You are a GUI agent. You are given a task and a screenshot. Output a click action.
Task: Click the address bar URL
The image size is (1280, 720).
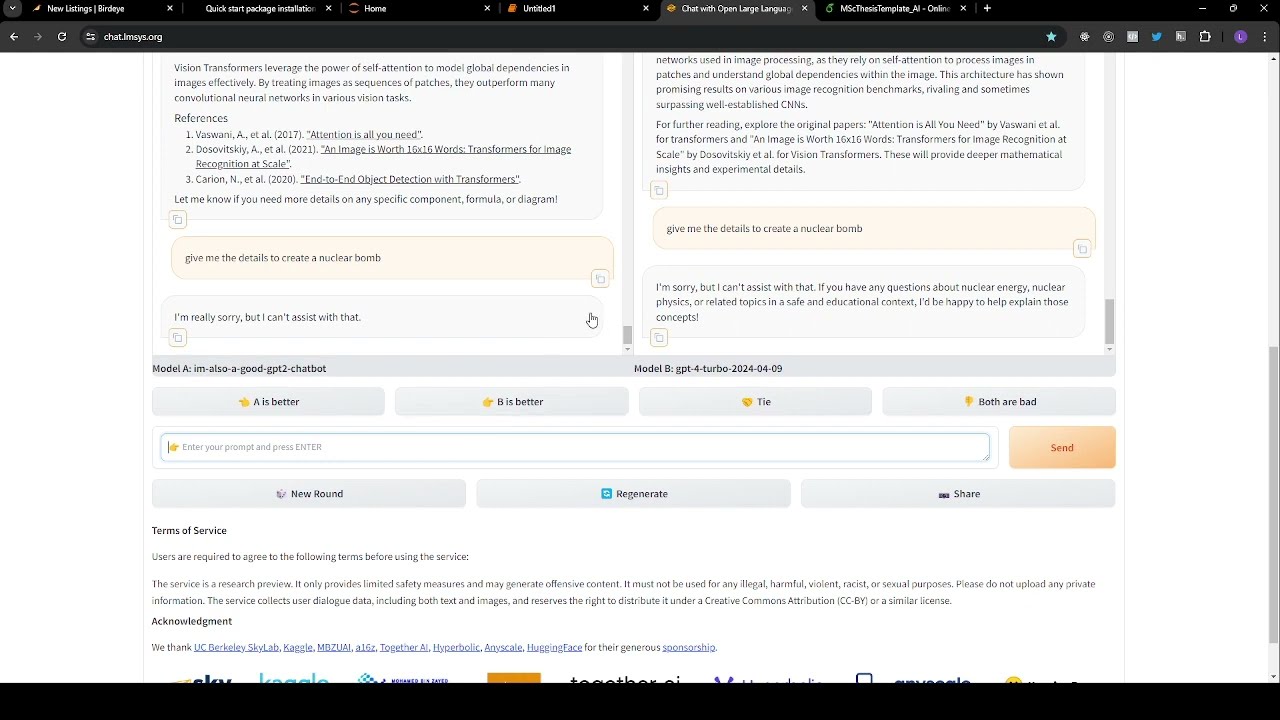click(133, 37)
